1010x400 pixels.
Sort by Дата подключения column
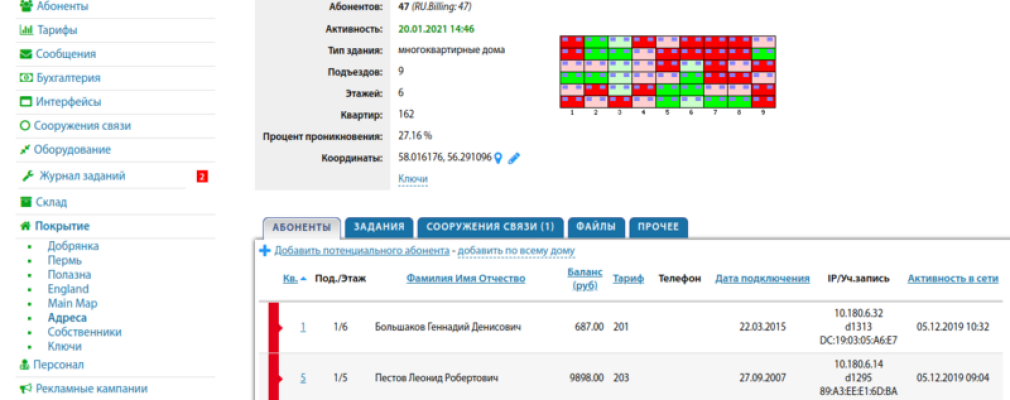click(x=762, y=279)
